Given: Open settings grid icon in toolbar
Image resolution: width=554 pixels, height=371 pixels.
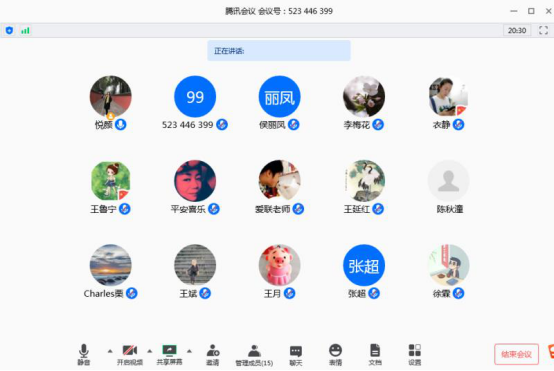Looking at the screenshot, I should click(414, 354).
